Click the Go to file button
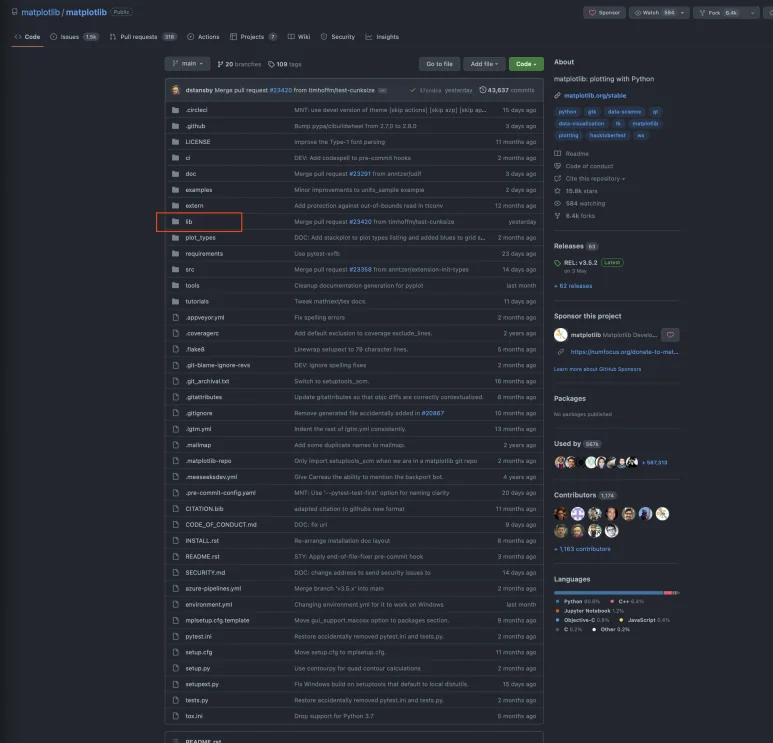The width and height of the screenshot is (773, 743). (x=439, y=63)
